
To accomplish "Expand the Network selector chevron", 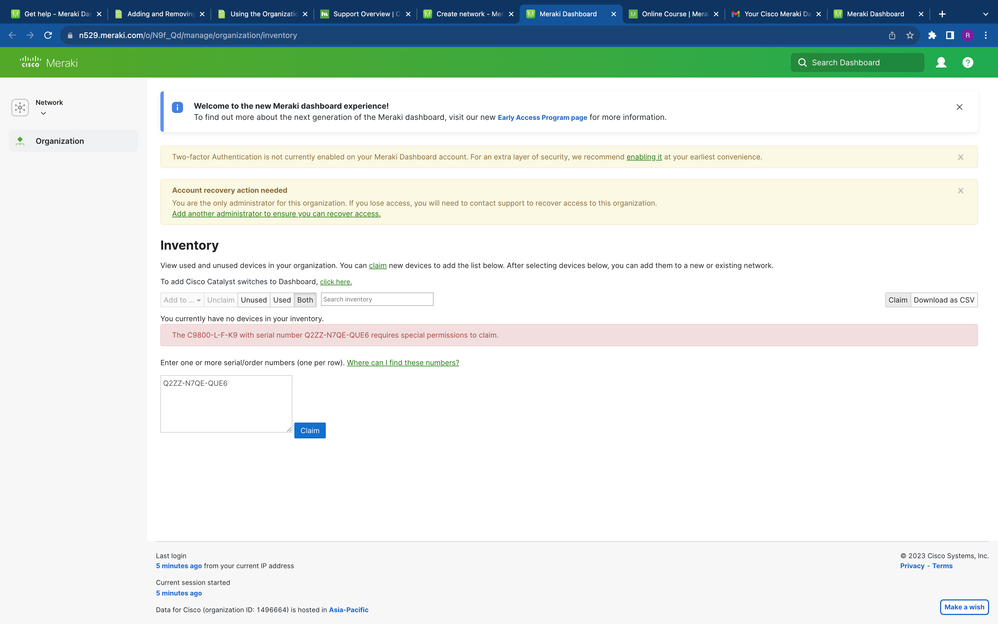I will pyautogui.click(x=43, y=113).
